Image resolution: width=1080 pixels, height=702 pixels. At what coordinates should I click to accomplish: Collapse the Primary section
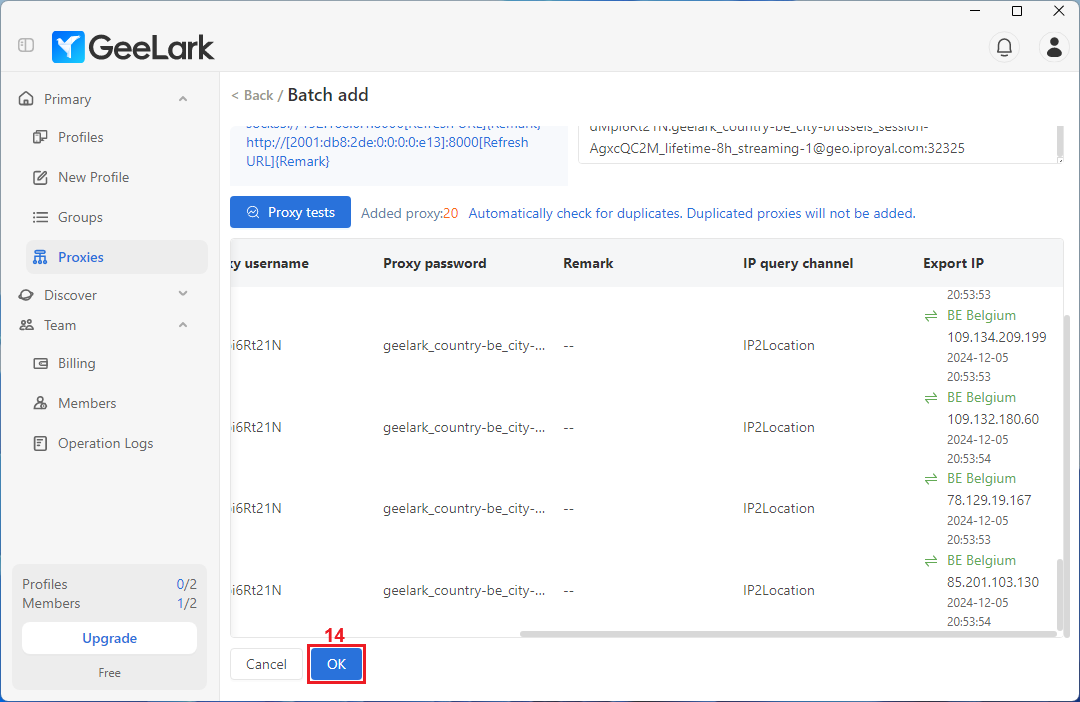pyautogui.click(x=183, y=99)
